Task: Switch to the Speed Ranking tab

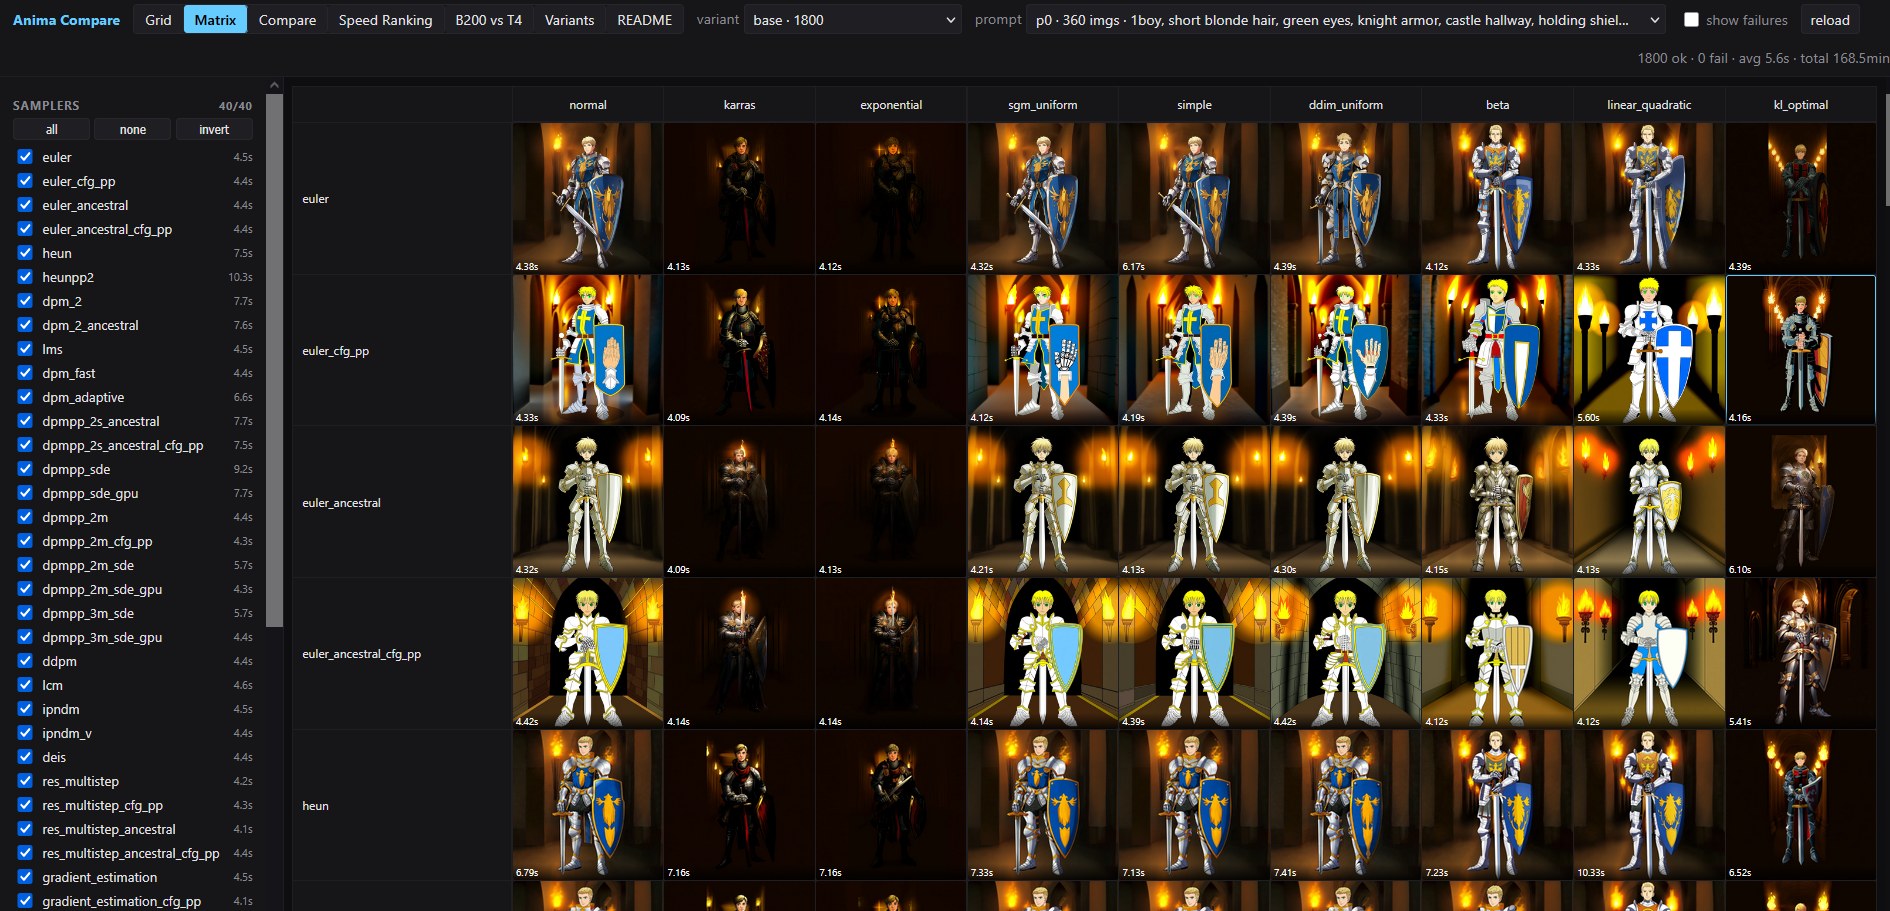Action: 385,20
